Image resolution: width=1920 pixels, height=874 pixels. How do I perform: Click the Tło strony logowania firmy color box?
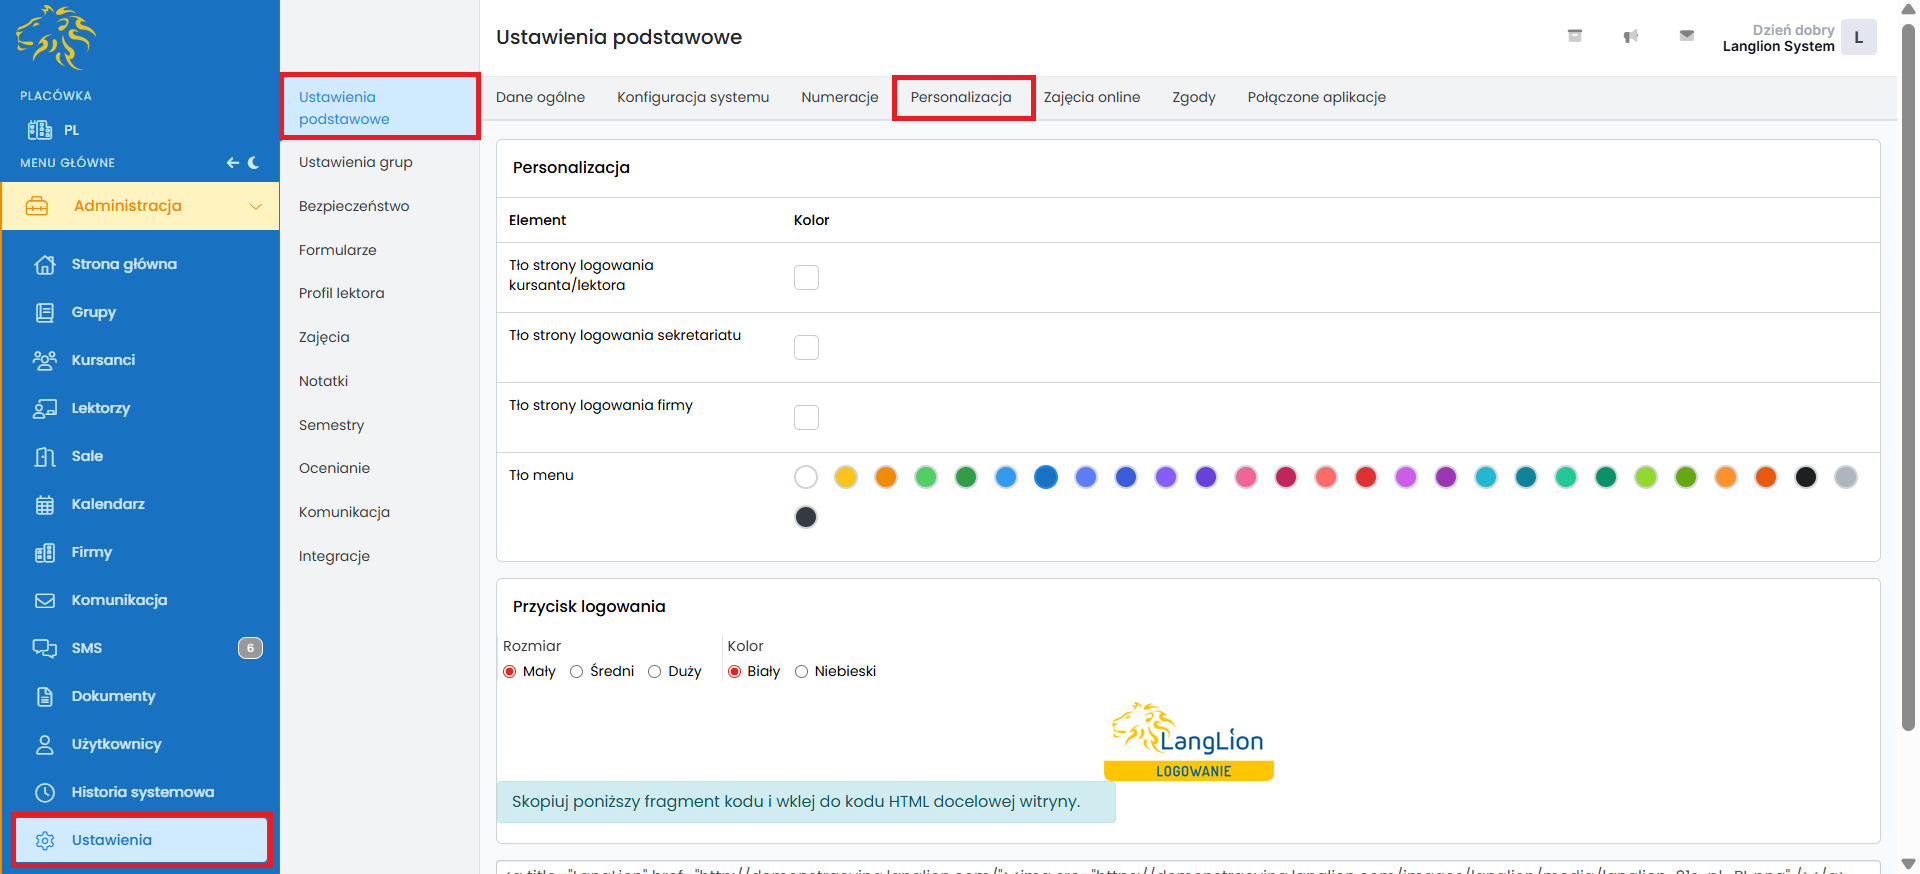(806, 417)
